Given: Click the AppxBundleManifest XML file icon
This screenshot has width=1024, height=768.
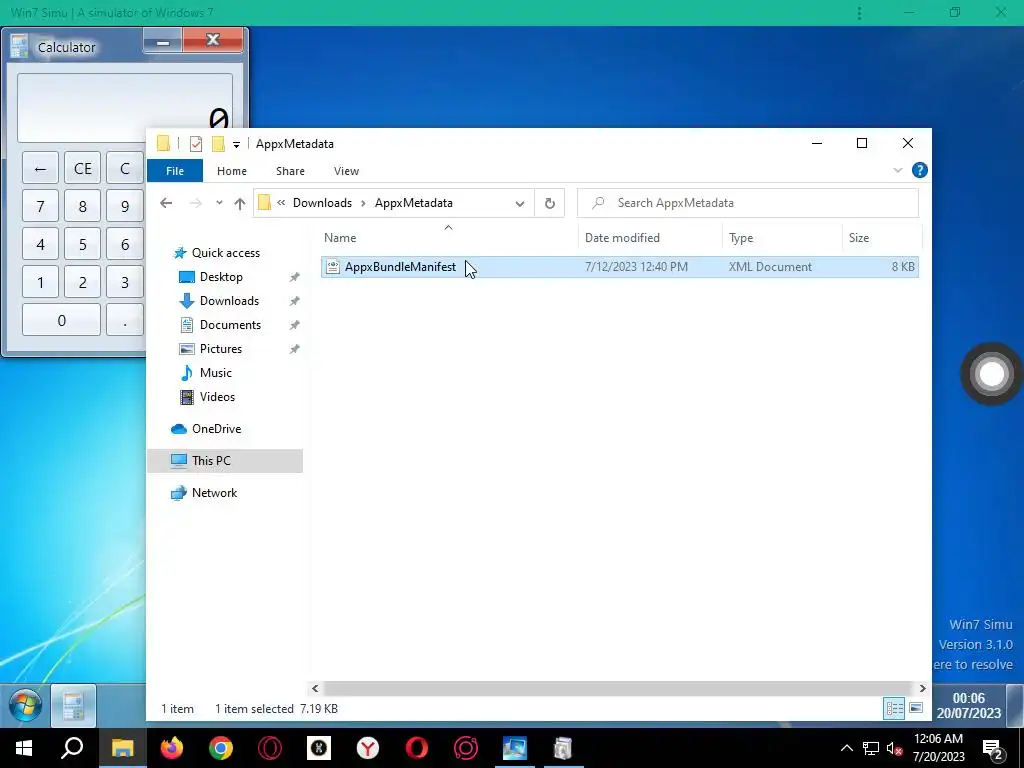Looking at the screenshot, I should [x=333, y=266].
